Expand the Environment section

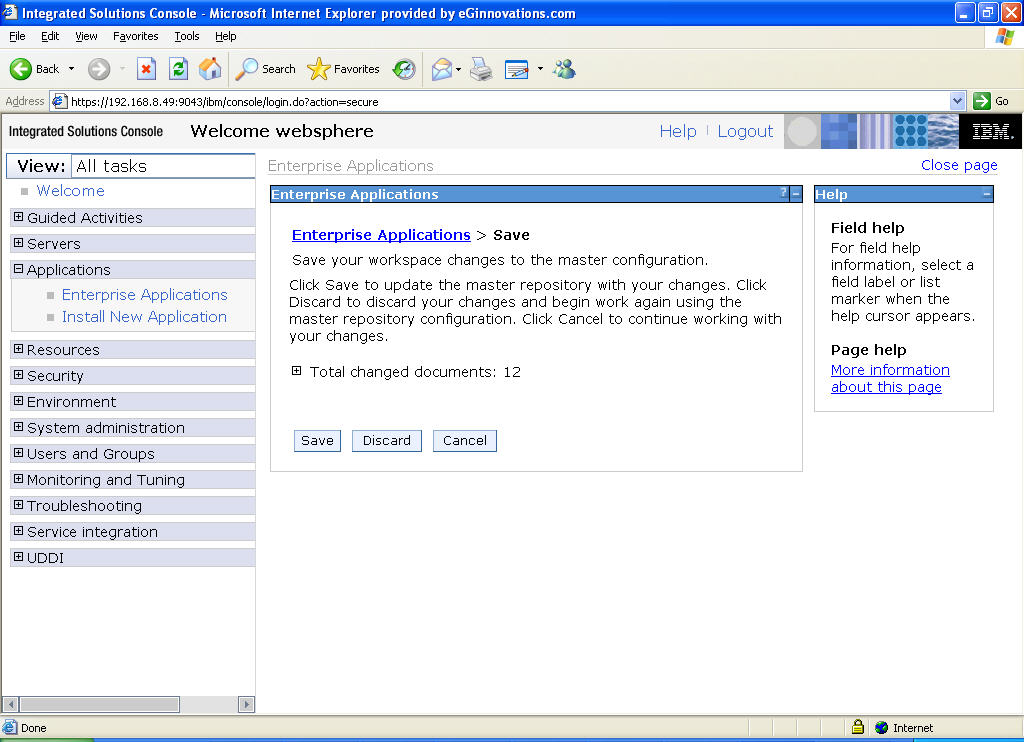click(x=18, y=401)
